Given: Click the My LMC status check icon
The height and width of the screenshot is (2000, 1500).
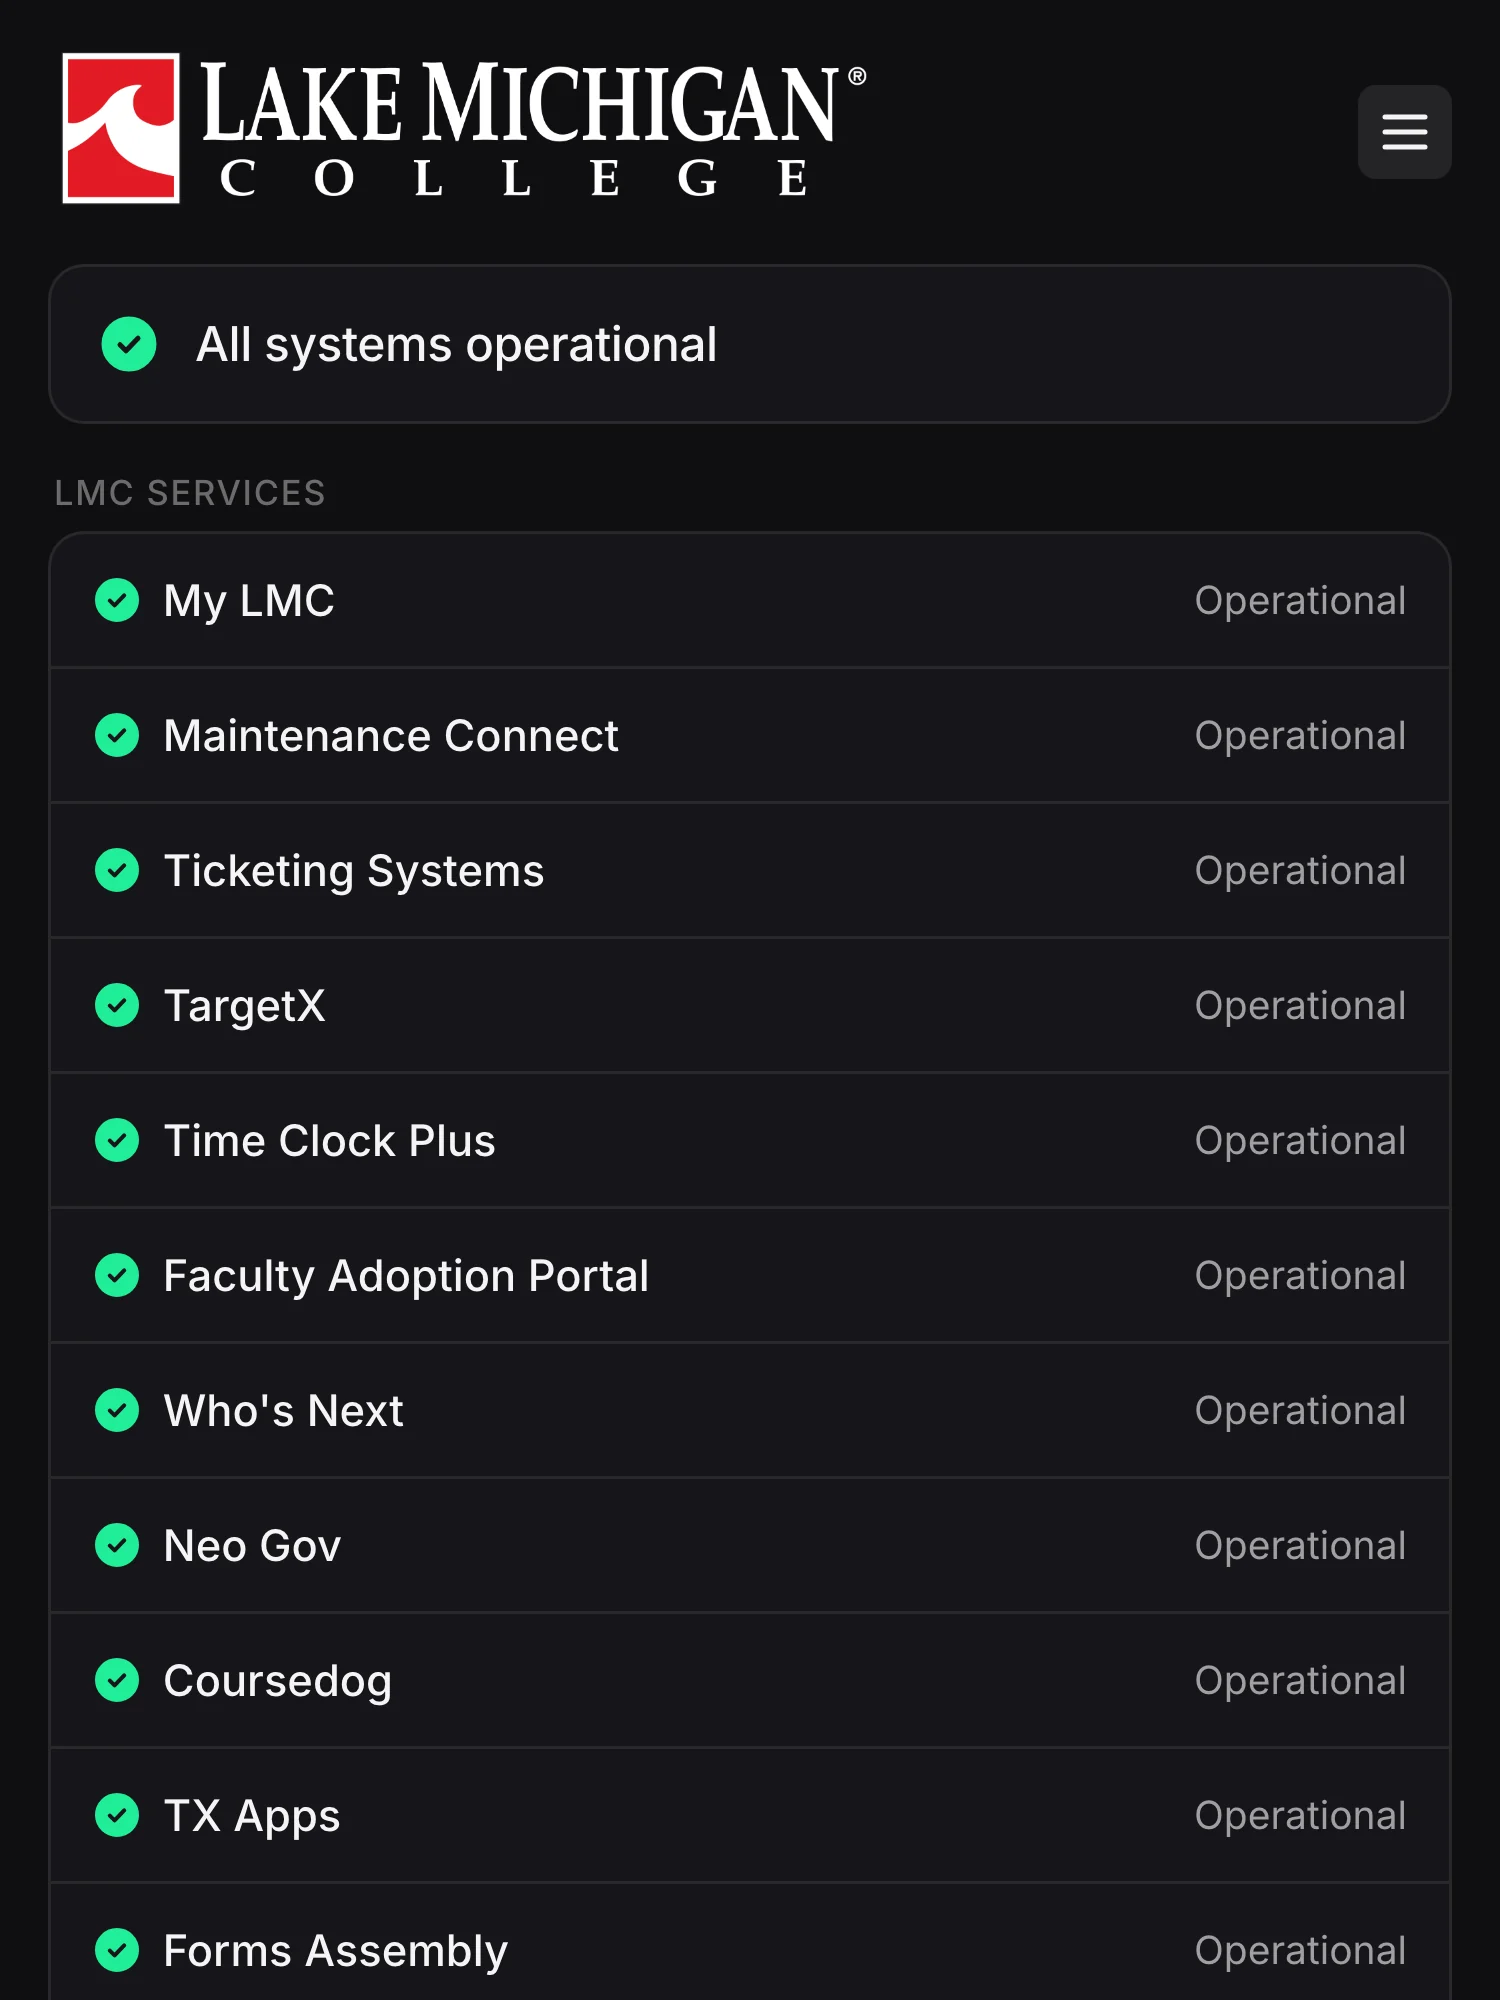Looking at the screenshot, I should click(x=117, y=600).
